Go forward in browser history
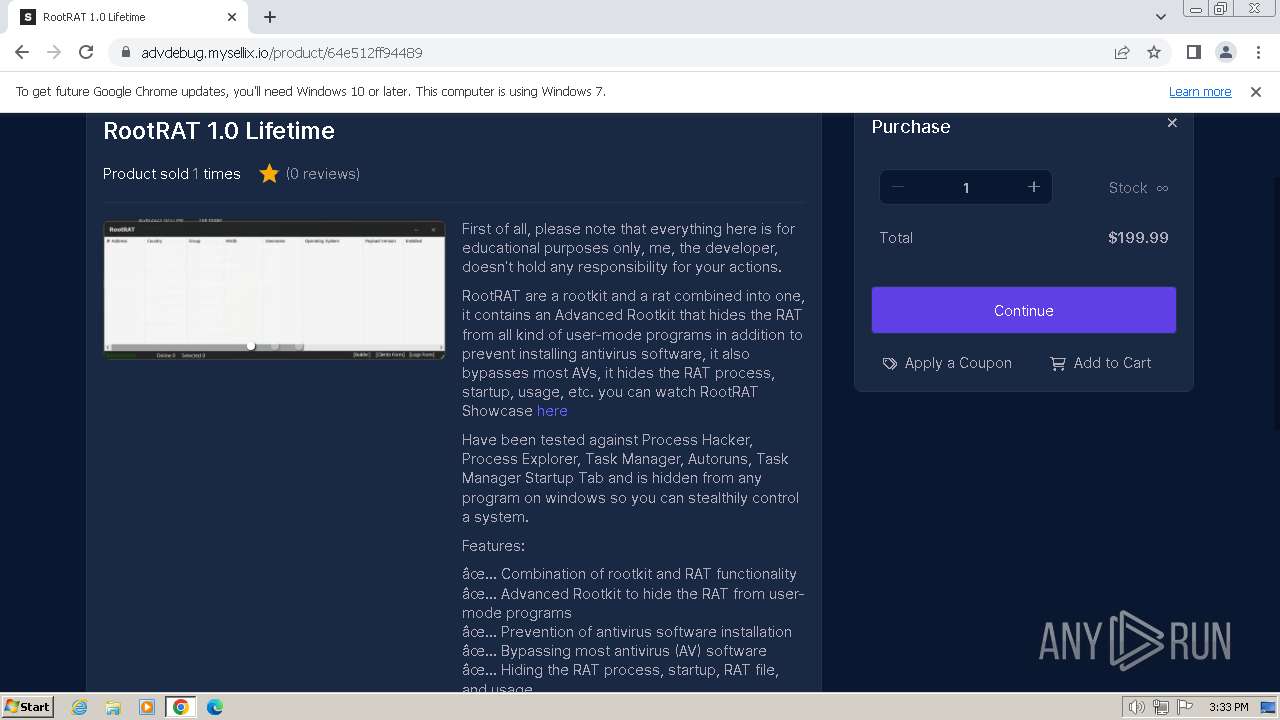Screen dimensions: 1280x720 pyautogui.click(x=54, y=52)
